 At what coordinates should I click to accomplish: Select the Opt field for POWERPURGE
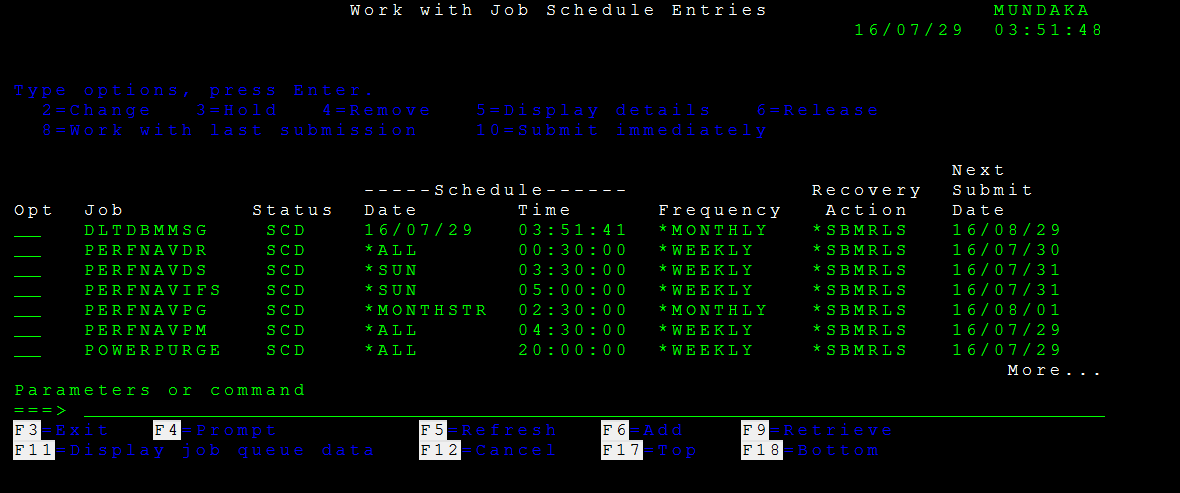pos(28,351)
